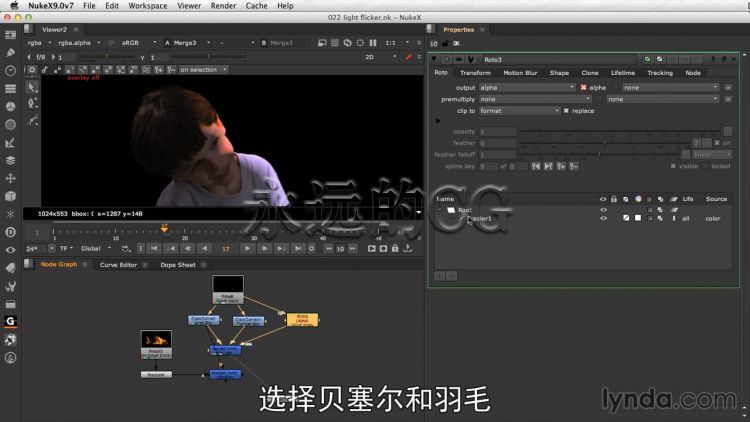Image resolution: width=750 pixels, height=422 pixels.
Task: Switch to the Lifetime tab
Action: pyautogui.click(x=623, y=73)
